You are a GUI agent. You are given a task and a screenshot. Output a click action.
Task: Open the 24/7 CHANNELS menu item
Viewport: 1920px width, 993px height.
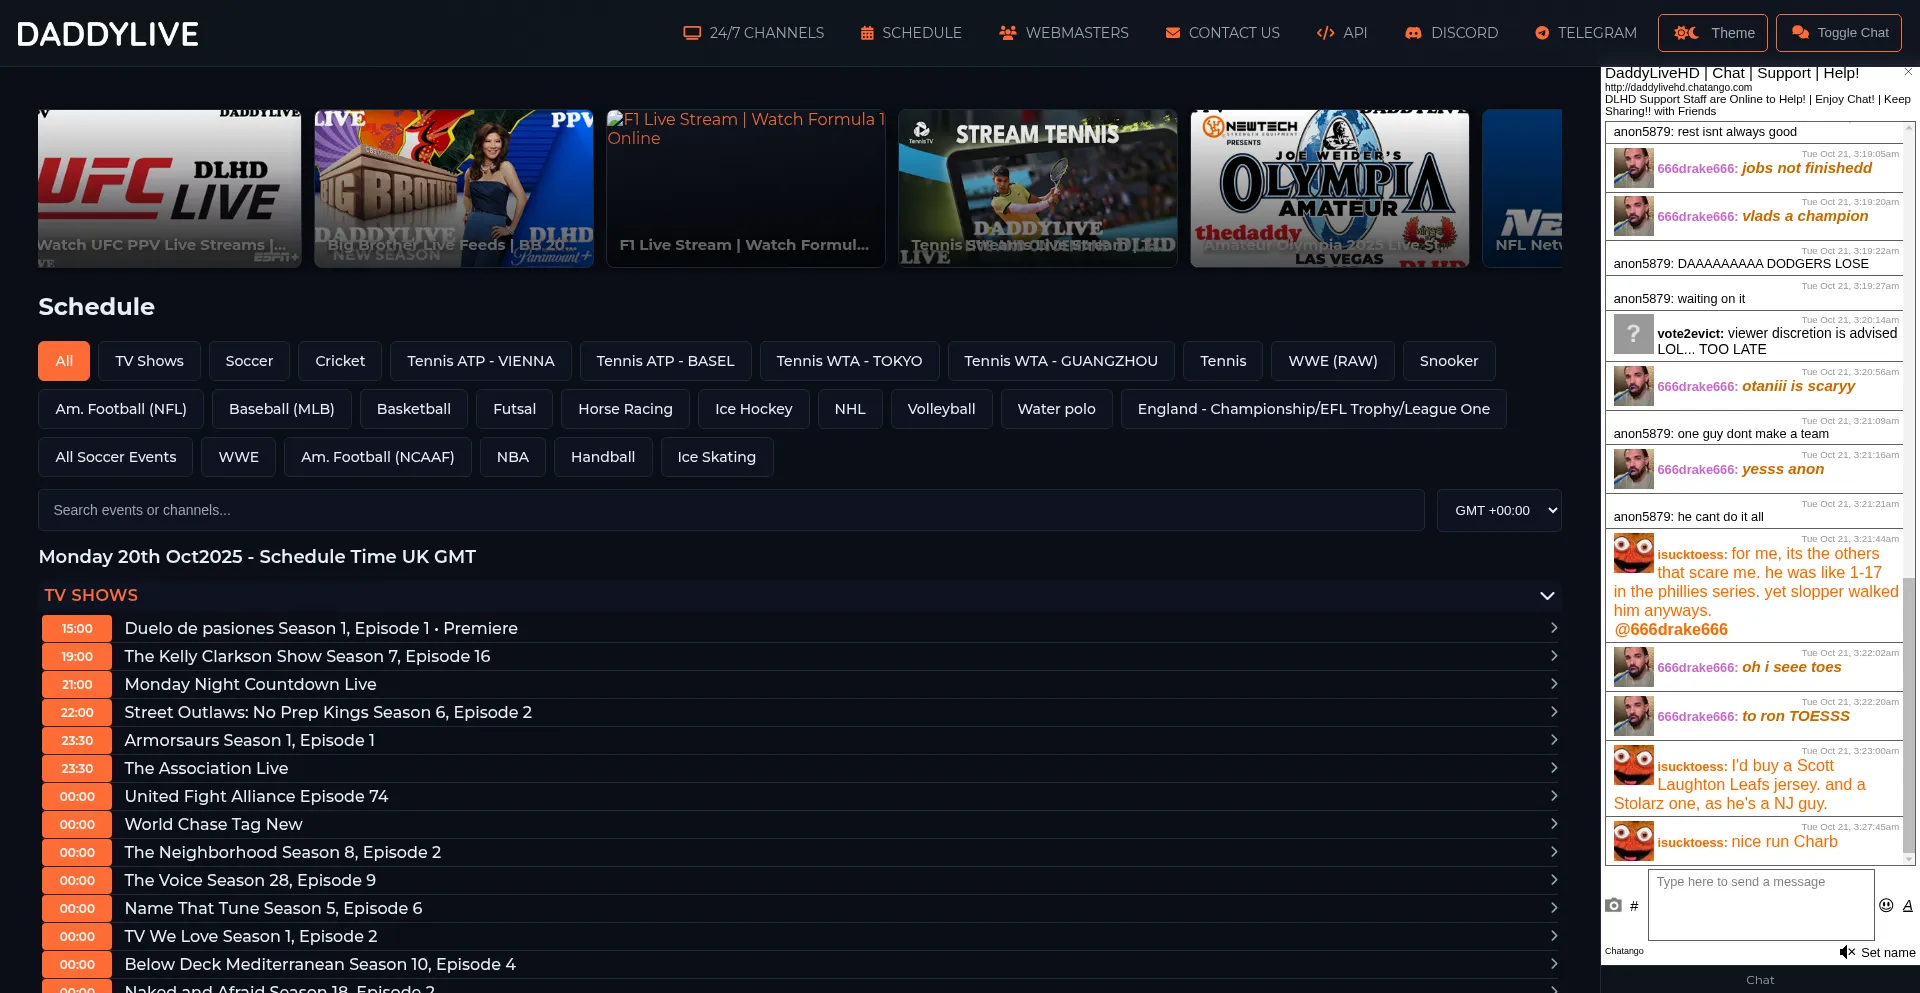tap(753, 33)
